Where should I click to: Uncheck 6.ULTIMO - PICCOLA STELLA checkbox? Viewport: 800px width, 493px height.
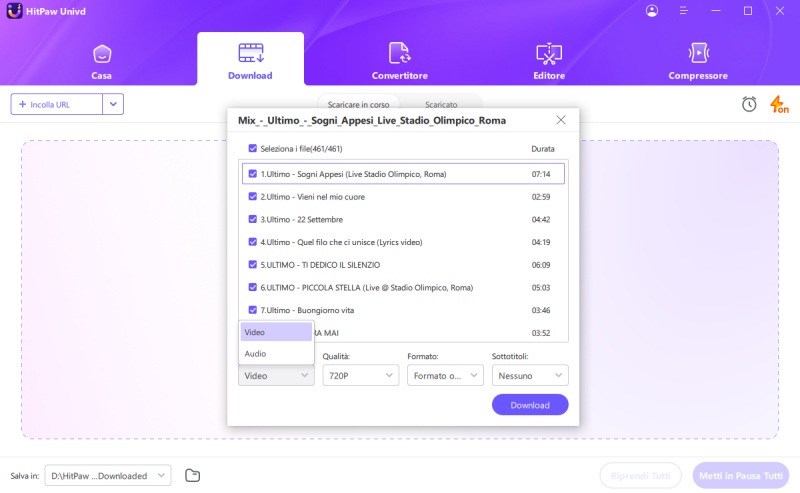(x=253, y=287)
